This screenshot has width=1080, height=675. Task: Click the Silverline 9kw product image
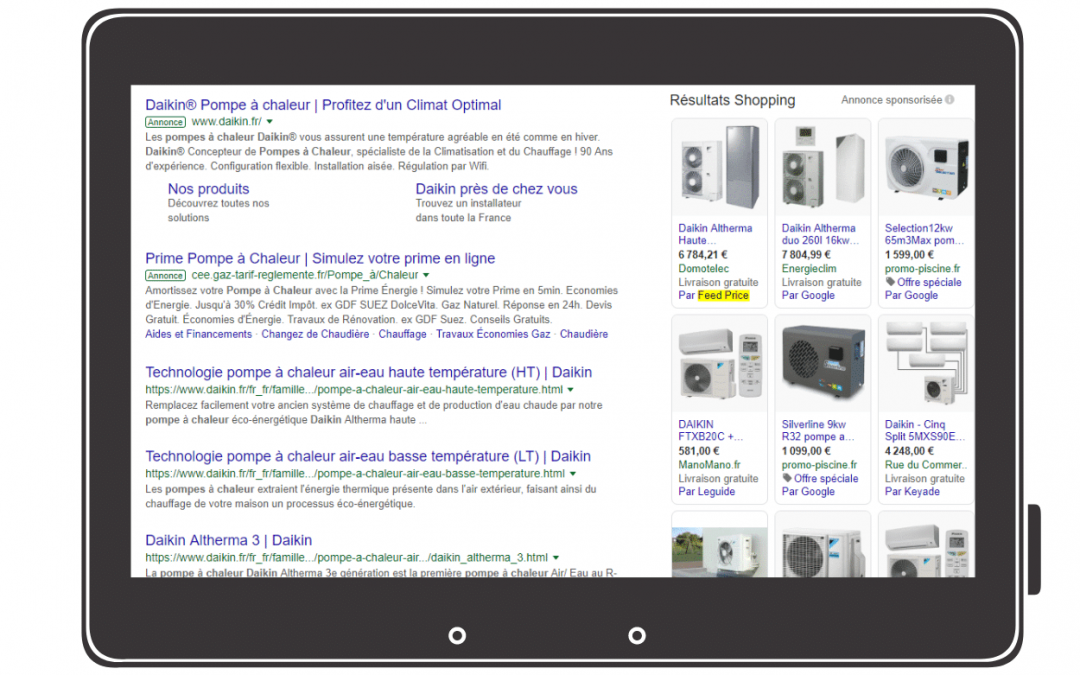click(x=822, y=364)
